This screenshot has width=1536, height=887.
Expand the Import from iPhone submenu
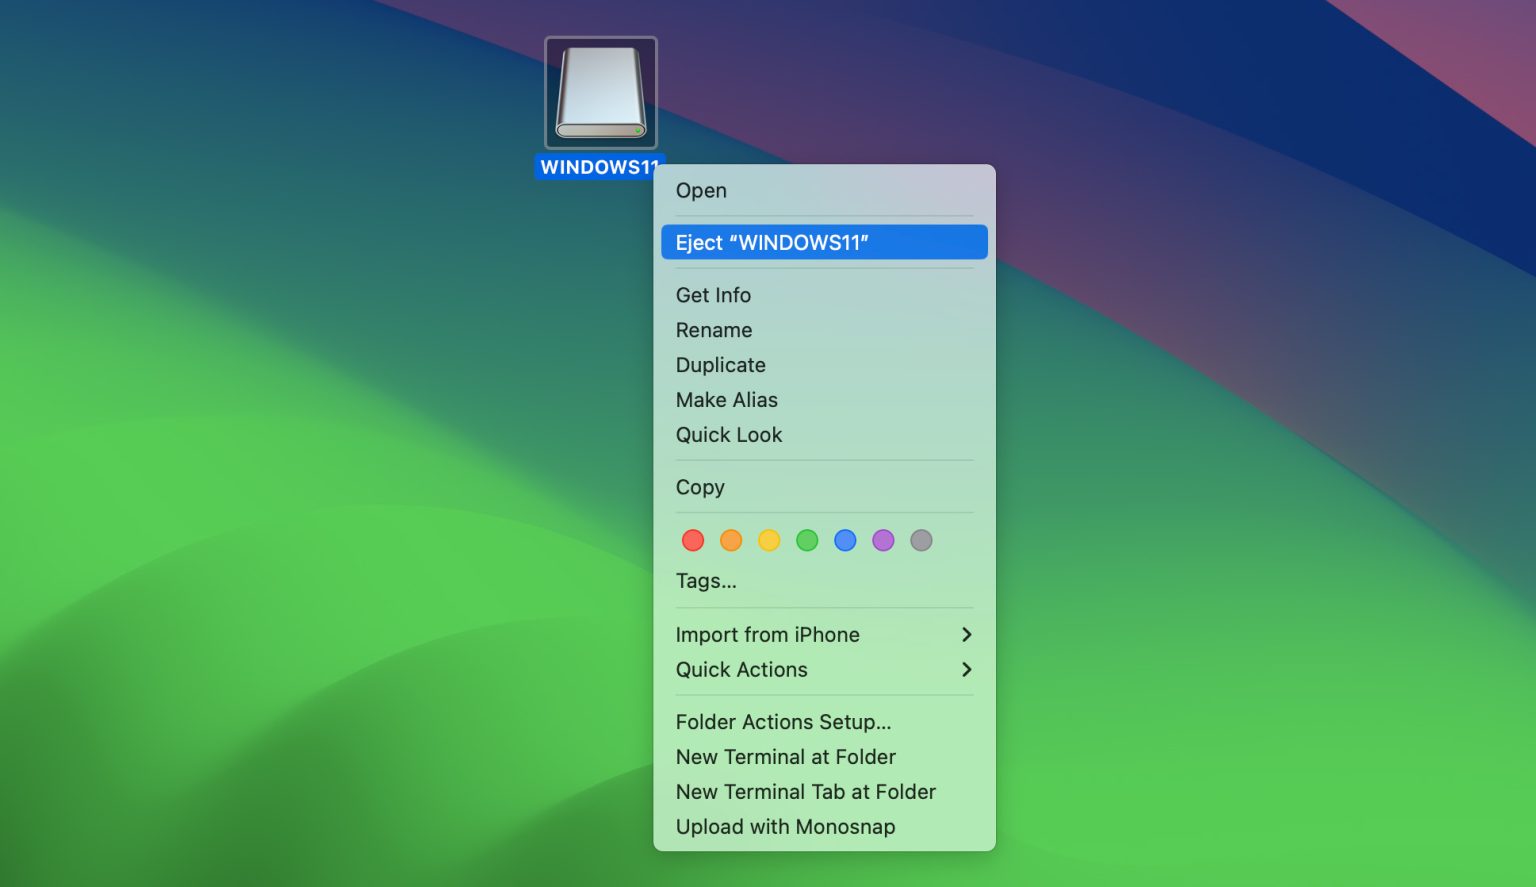(x=767, y=634)
